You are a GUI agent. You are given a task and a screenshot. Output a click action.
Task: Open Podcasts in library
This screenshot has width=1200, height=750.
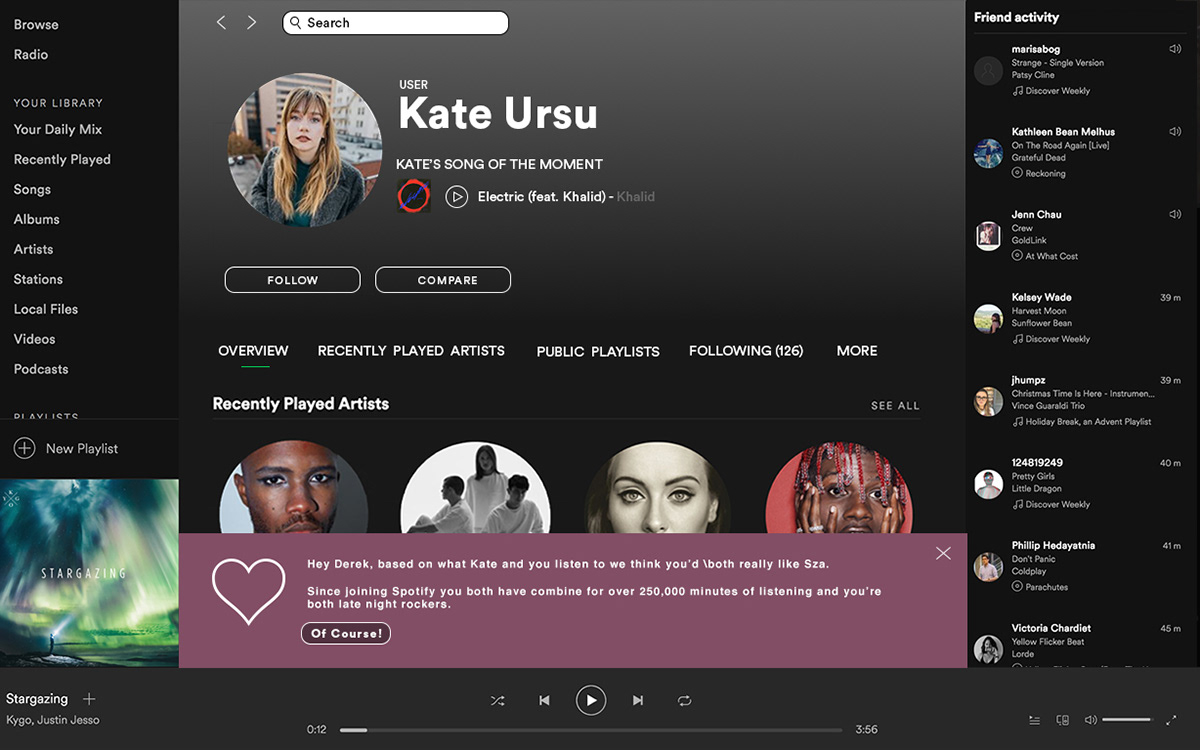(x=41, y=369)
